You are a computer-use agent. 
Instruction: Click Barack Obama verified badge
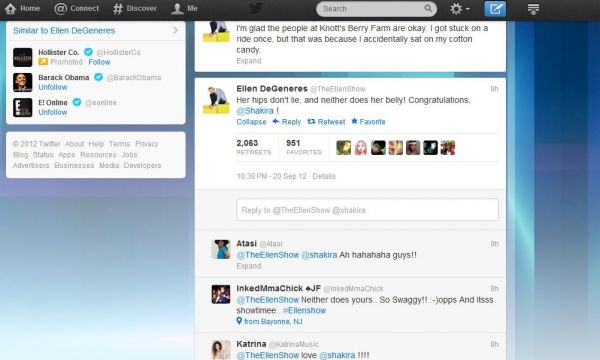tap(98, 77)
